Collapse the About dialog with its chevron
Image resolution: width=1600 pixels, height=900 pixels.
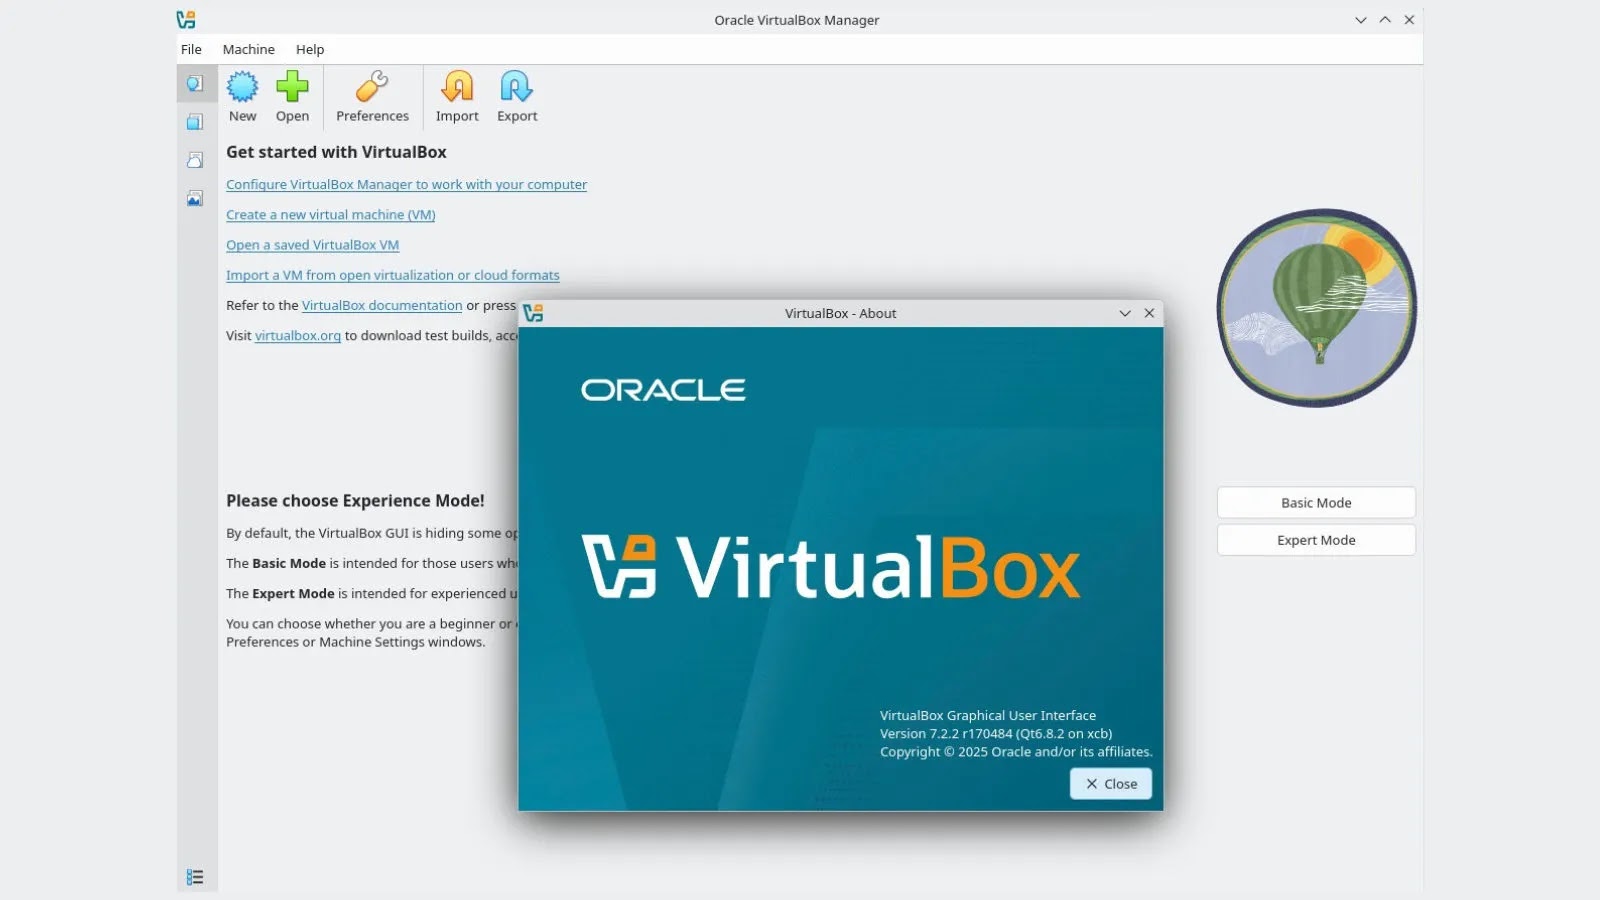1125,313
